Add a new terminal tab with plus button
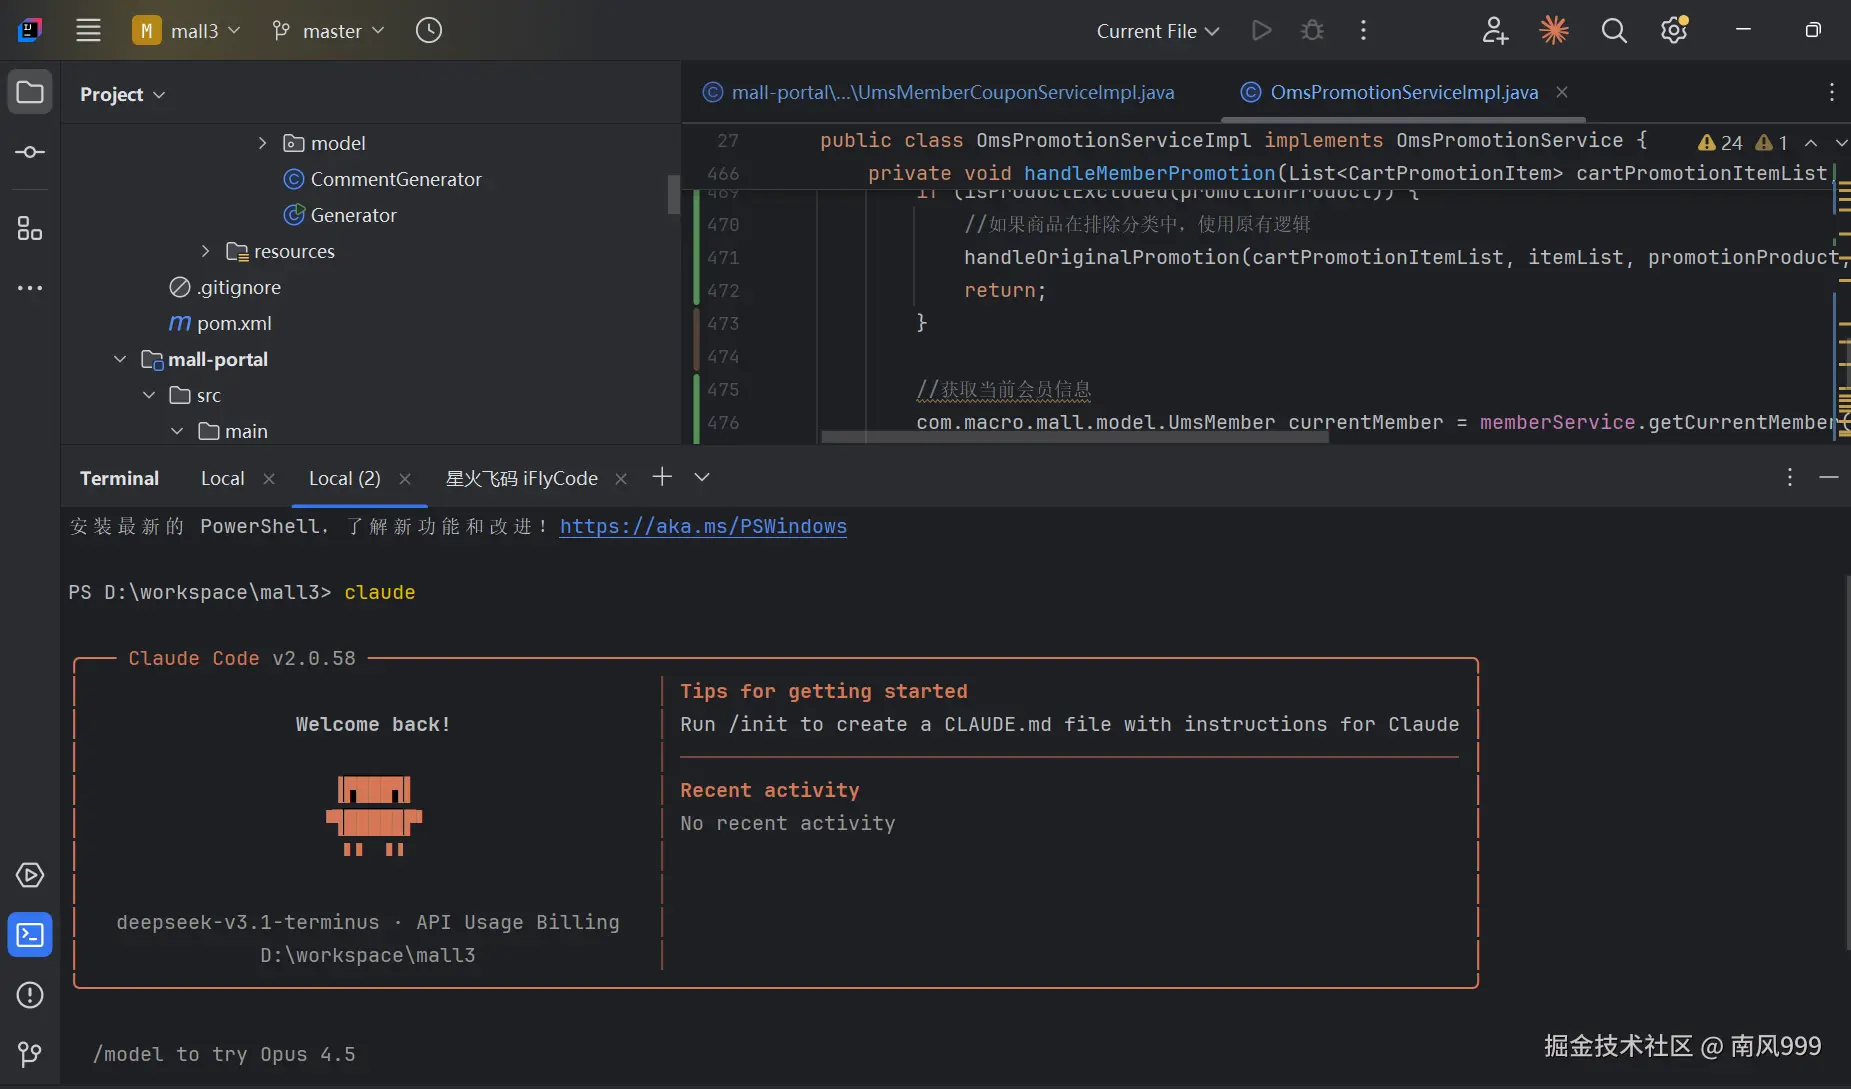This screenshot has height=1089, width=1851. pos(661,477)
